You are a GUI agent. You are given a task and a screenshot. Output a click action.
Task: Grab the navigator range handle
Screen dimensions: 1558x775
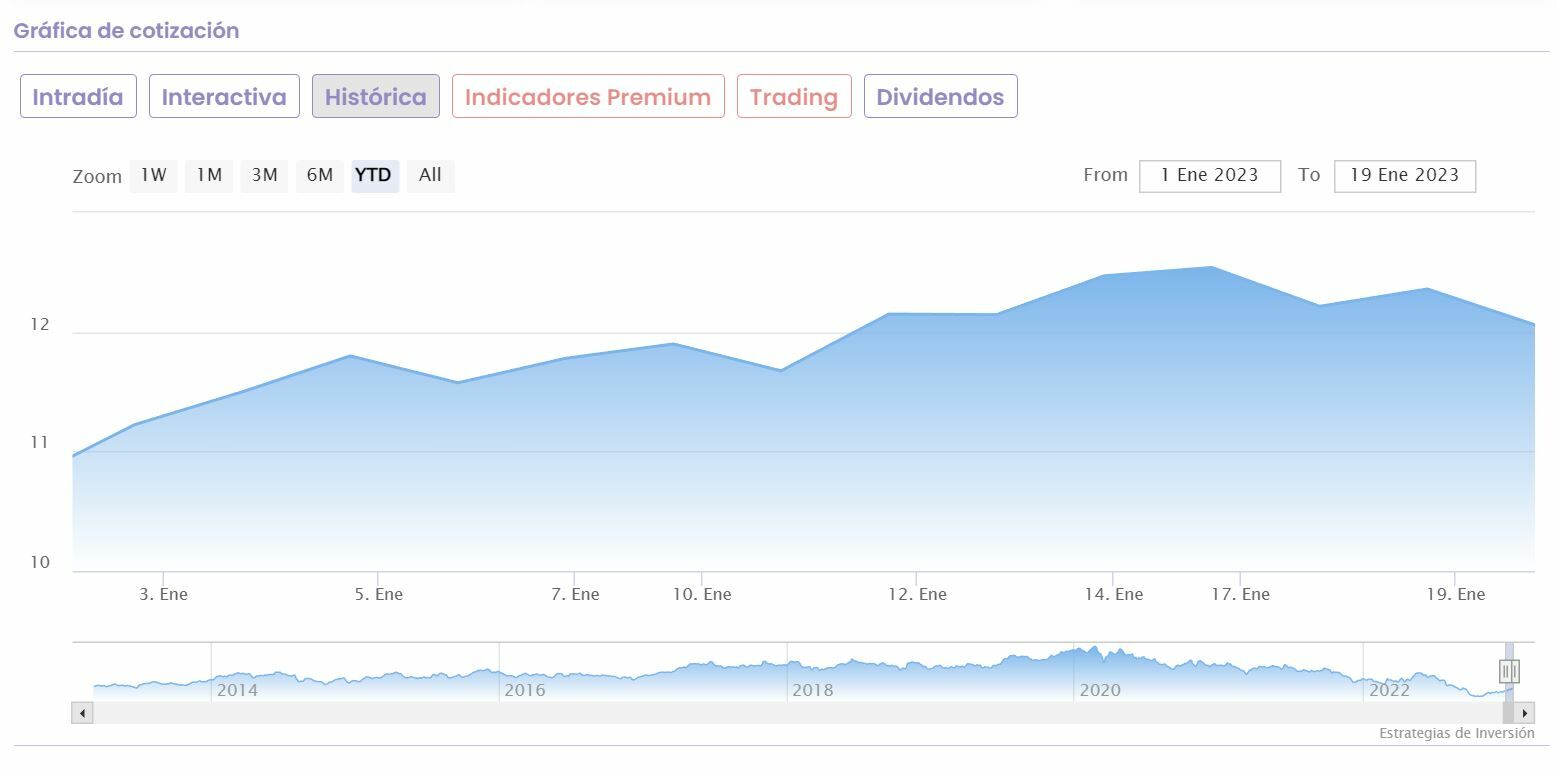tap(1509, 670)
